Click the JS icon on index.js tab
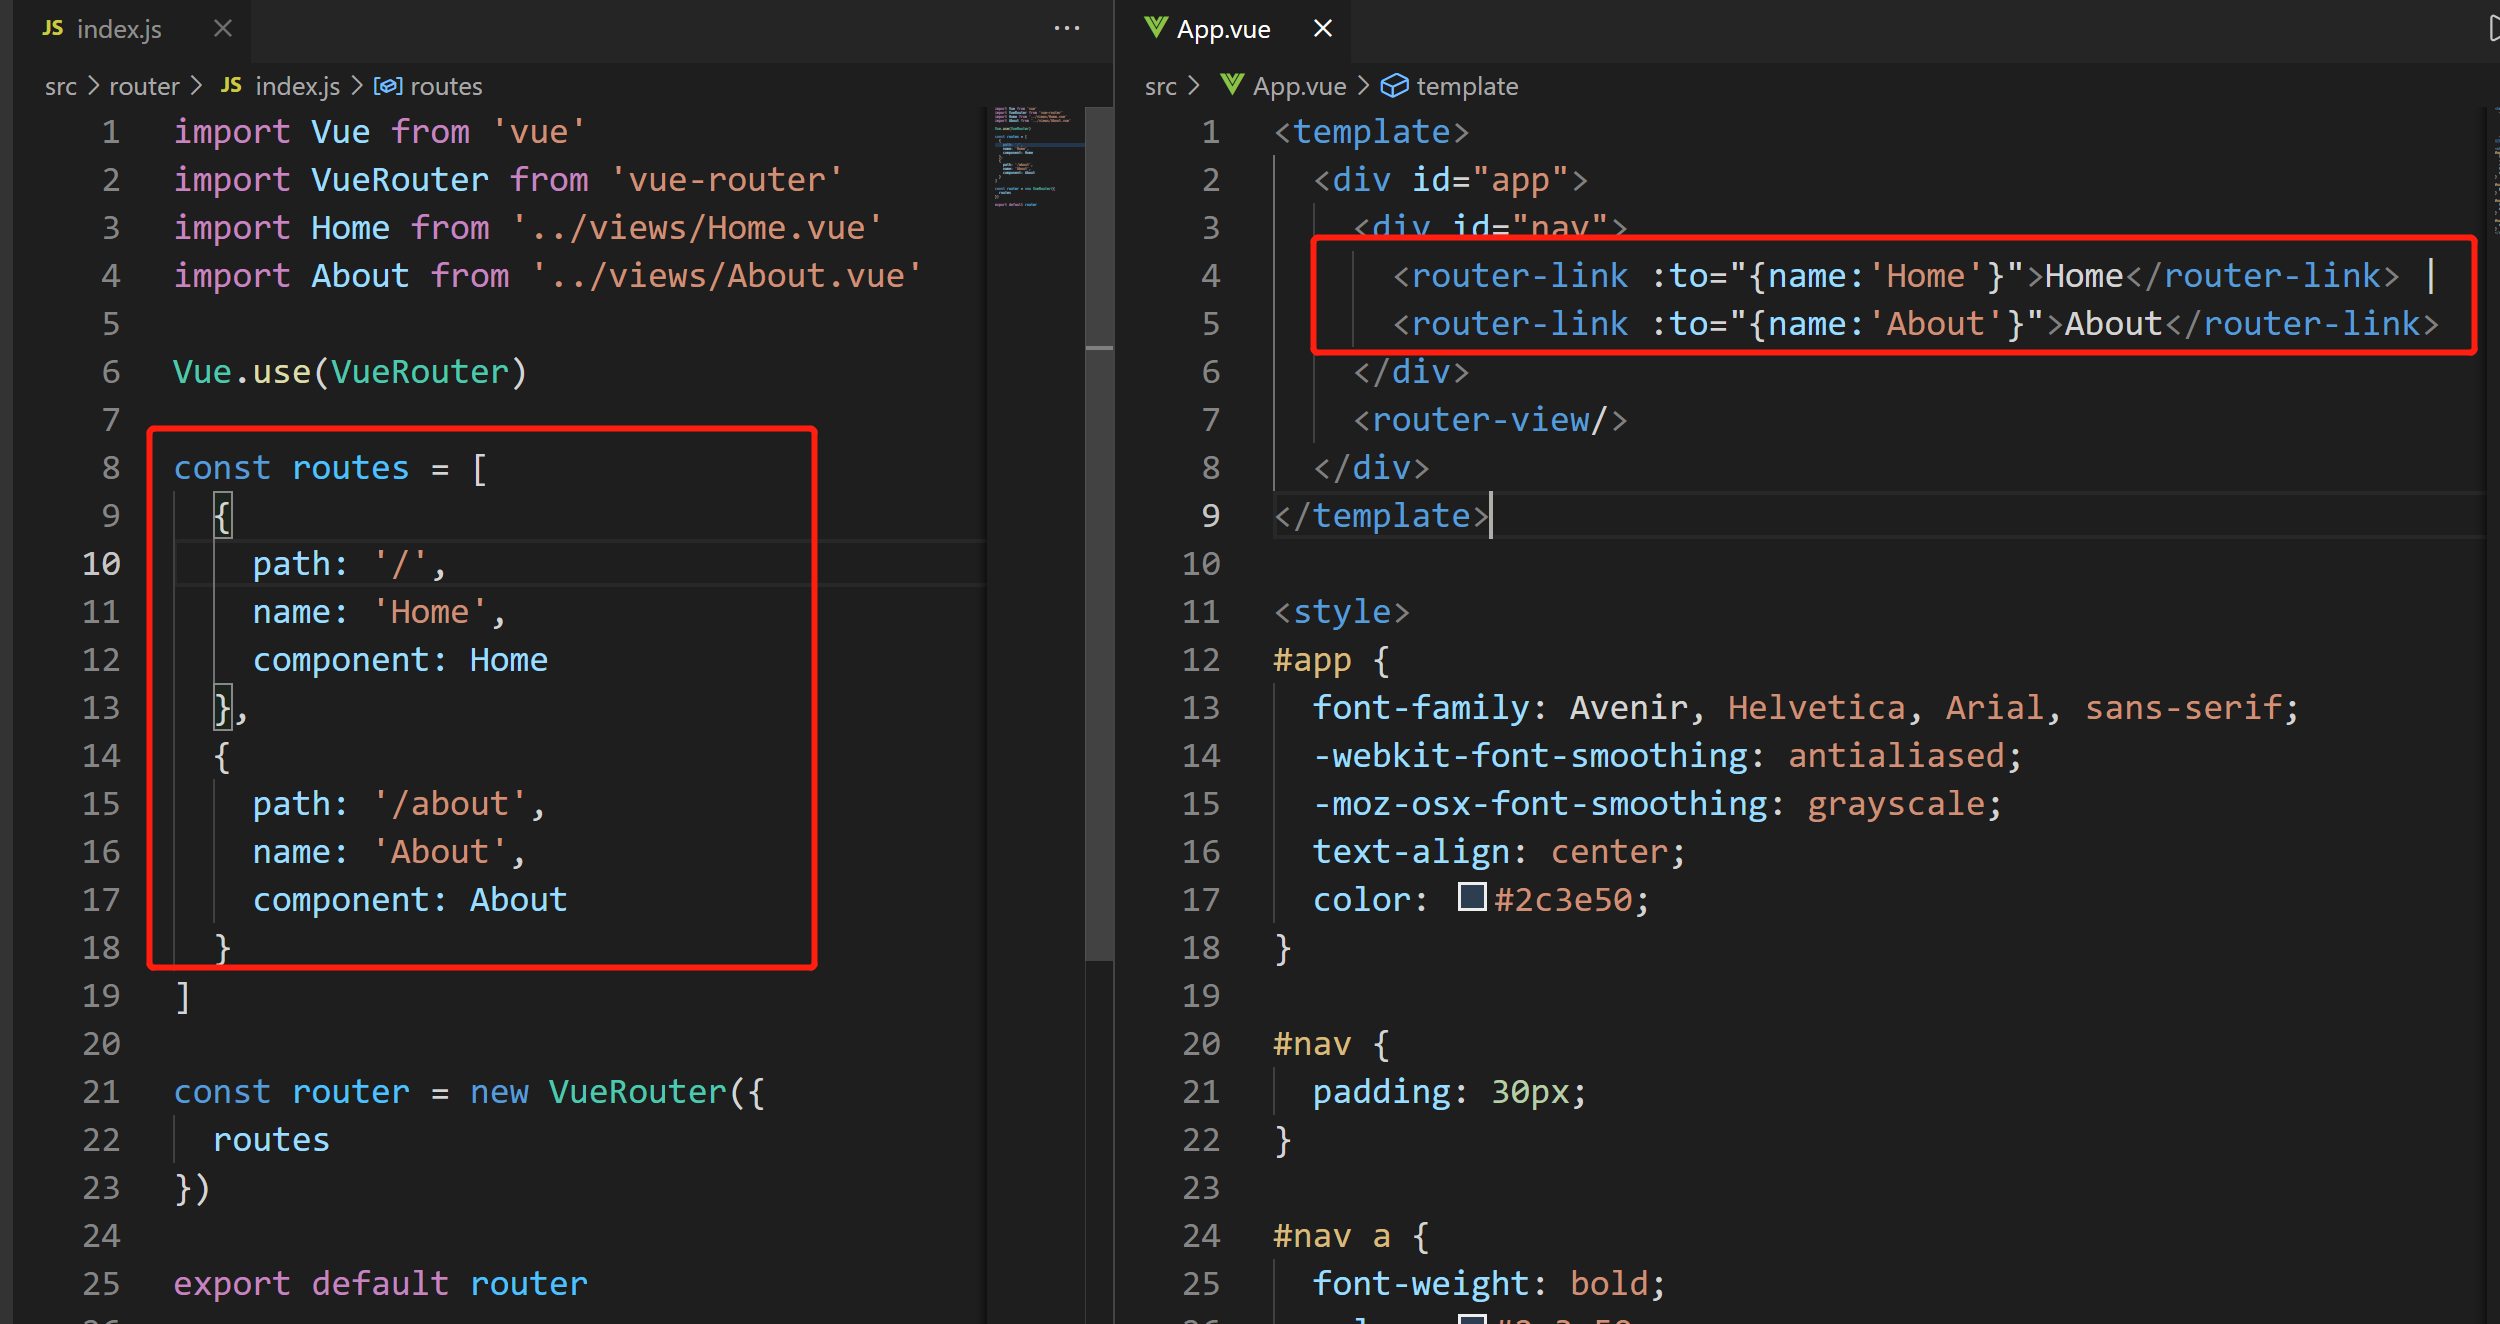This screenshot has width=2500, height=1324. 52,28
